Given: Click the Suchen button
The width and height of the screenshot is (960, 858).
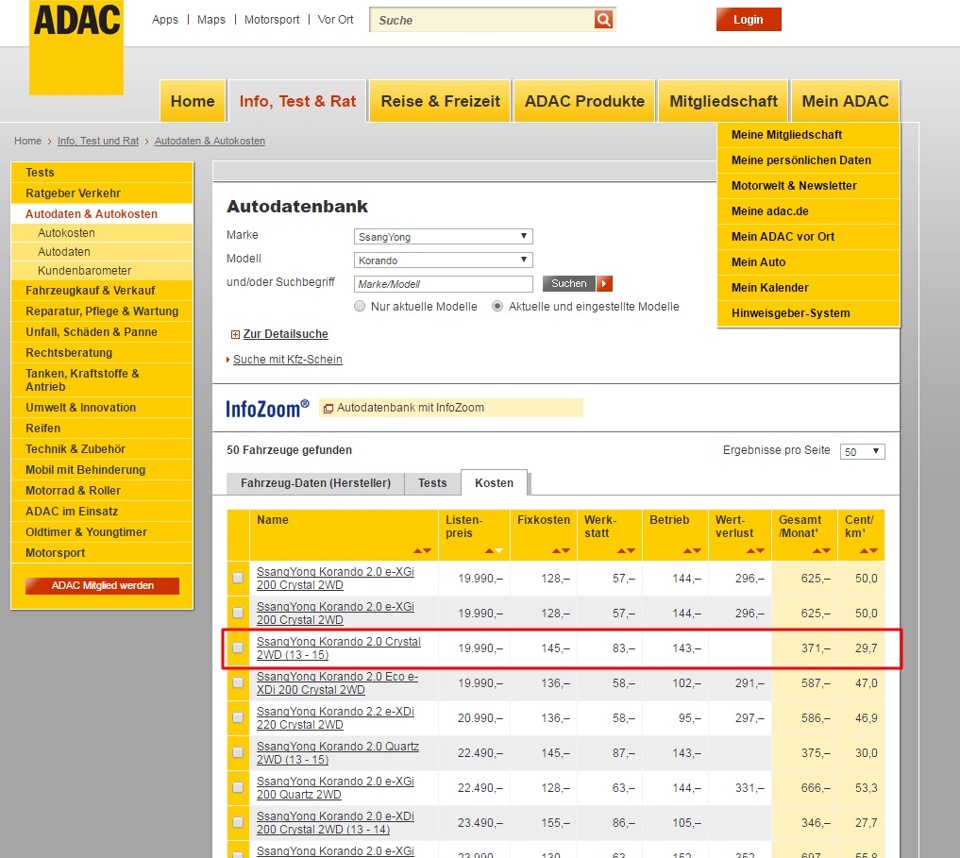Looking at the screenshot, I should pos(569,284).
